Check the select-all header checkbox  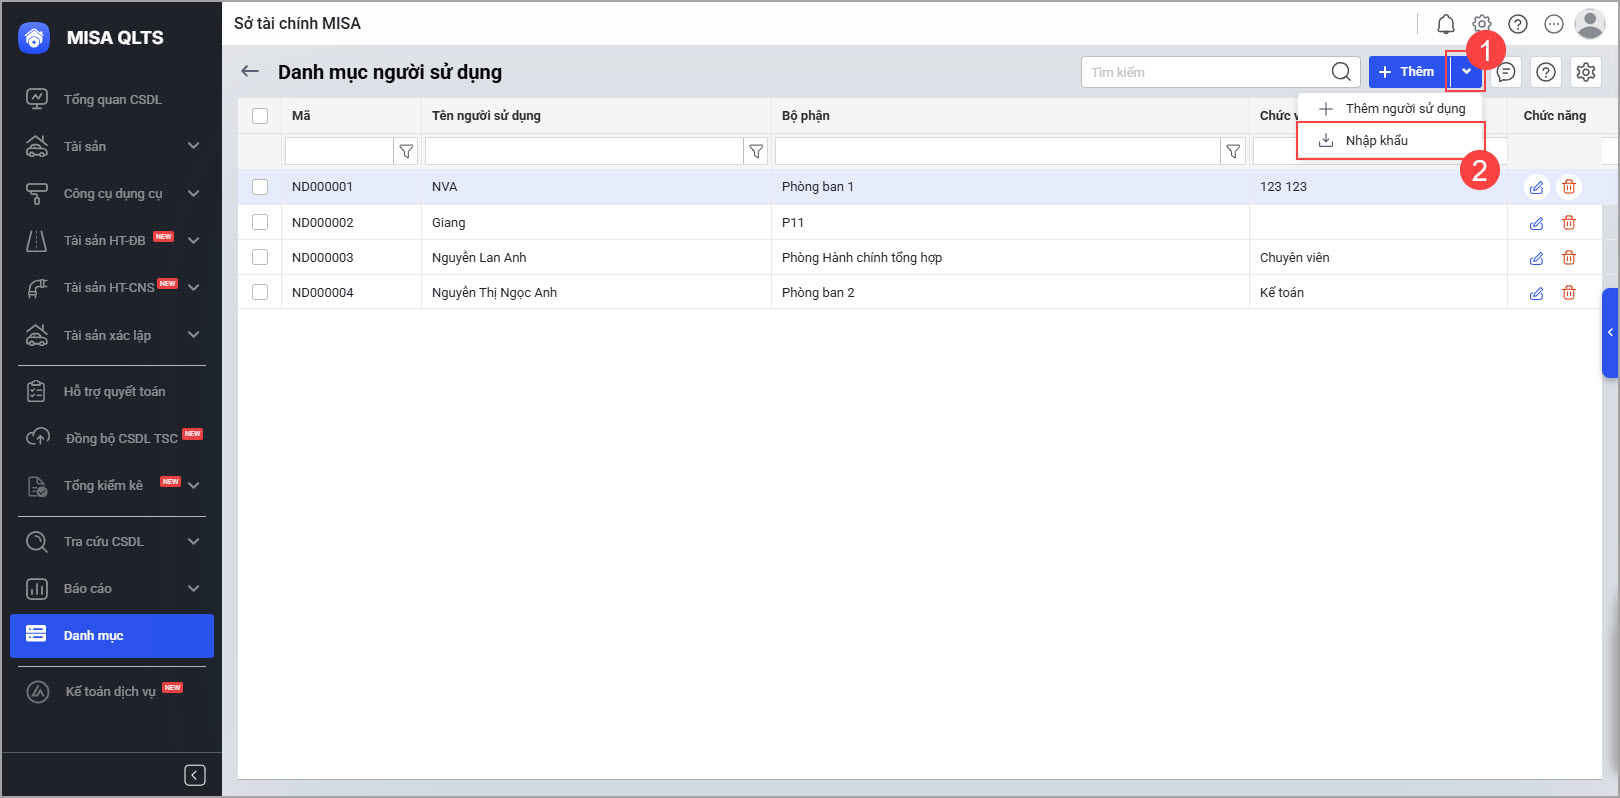260,116
